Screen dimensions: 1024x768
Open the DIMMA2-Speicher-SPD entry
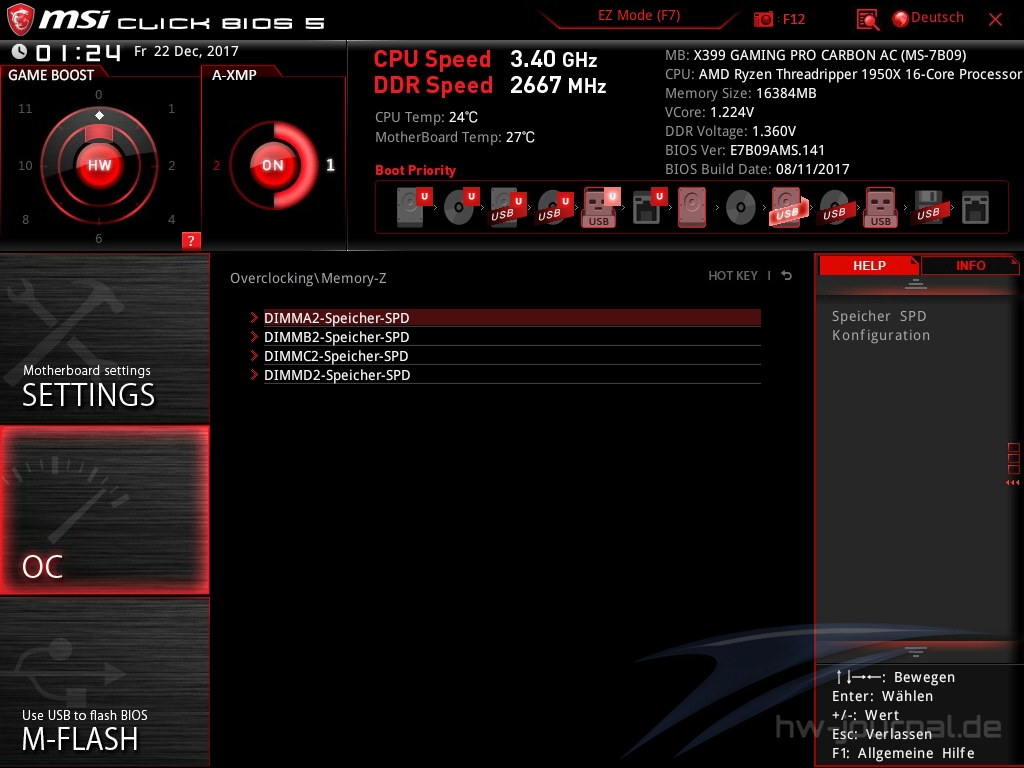pos(512,317)
